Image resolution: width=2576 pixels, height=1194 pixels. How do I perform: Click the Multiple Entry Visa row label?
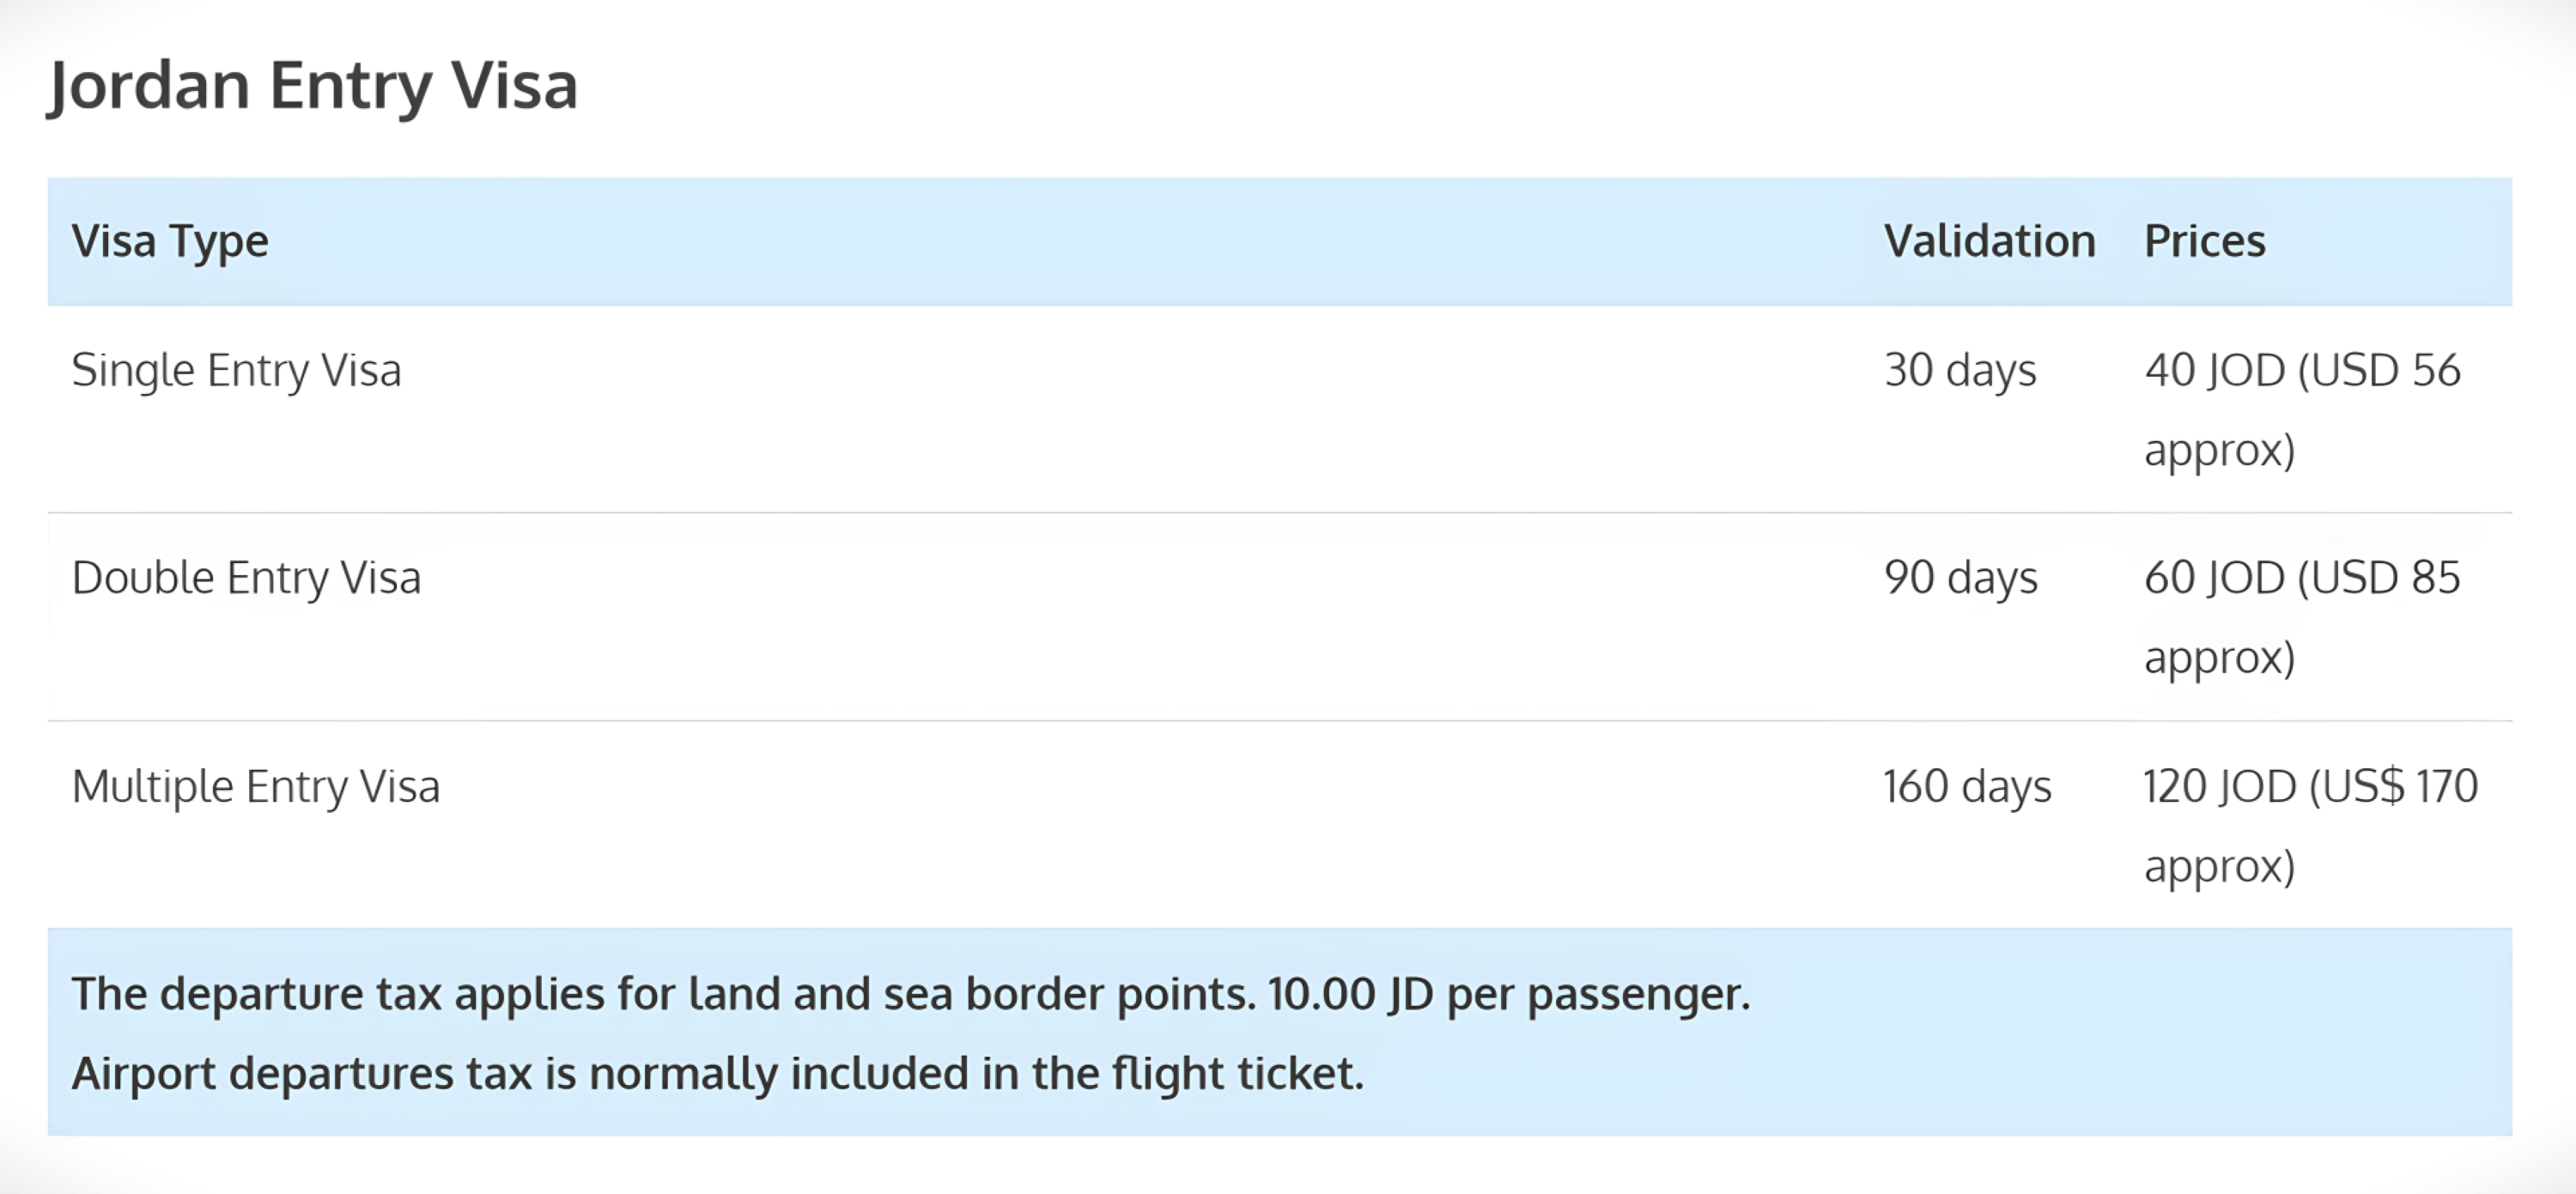[x=255, y=787]
